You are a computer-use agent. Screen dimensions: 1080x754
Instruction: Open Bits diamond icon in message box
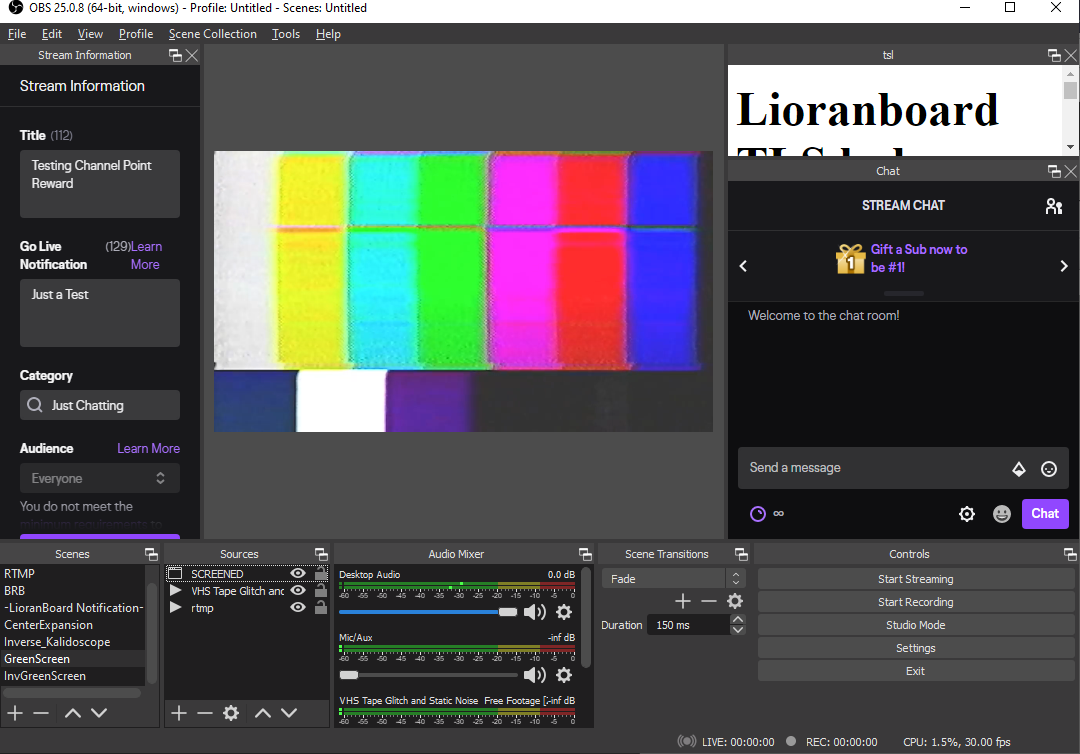coord(1019,469)
